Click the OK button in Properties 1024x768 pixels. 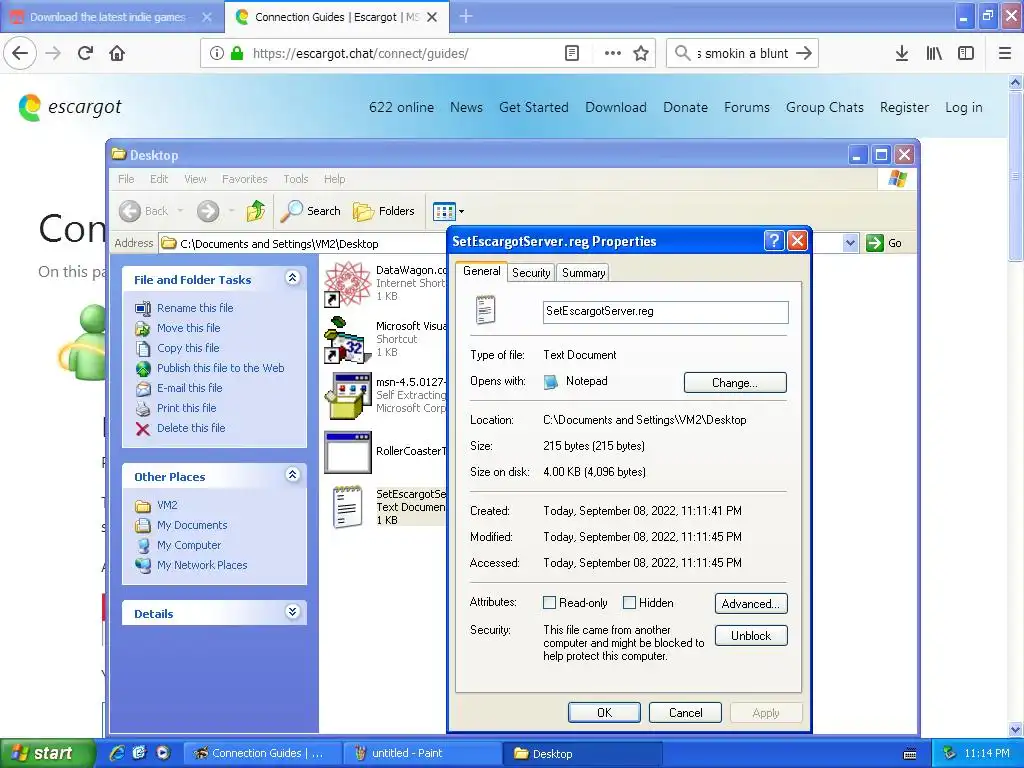click(604, 712)
